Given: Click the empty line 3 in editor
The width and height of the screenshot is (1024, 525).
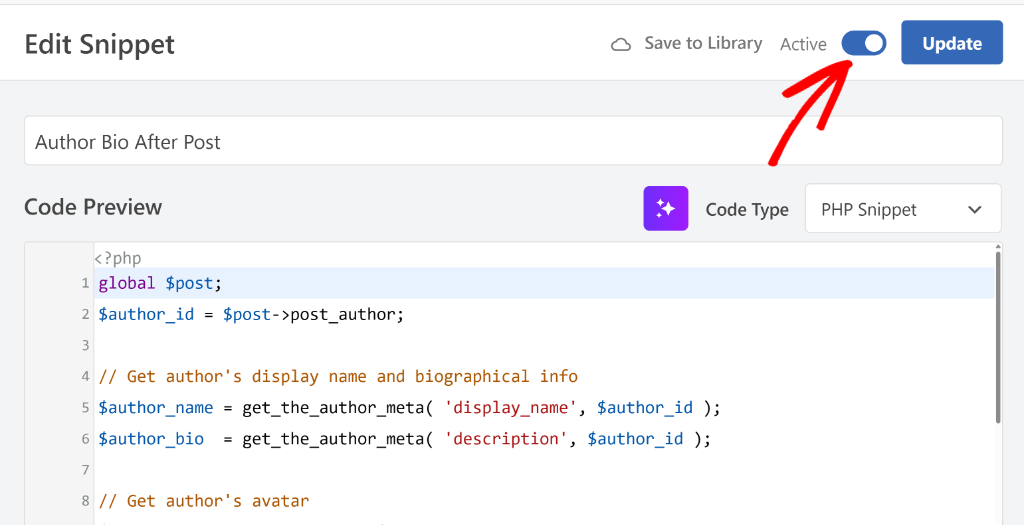Looking at the screenshot, I should [400, 345].
